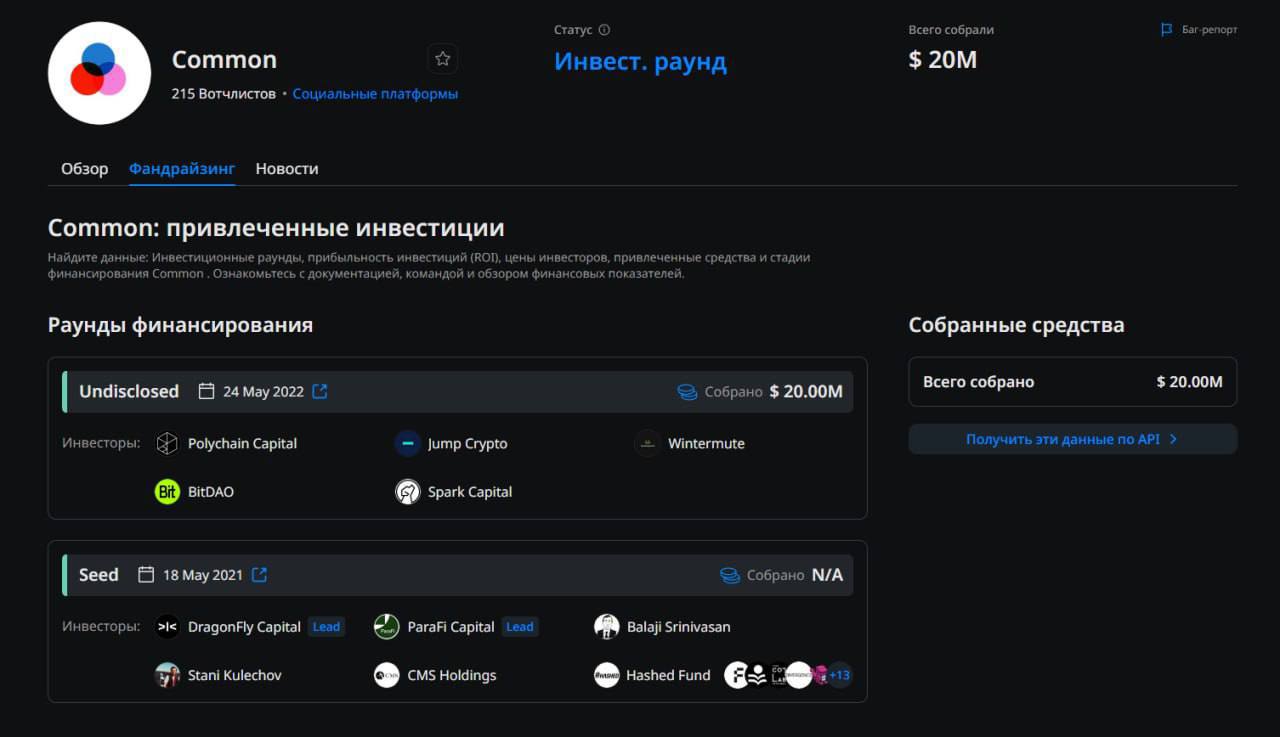Open Hashed Fund investor name
The image size is (1280, 737).
click(x=668, y=675)
